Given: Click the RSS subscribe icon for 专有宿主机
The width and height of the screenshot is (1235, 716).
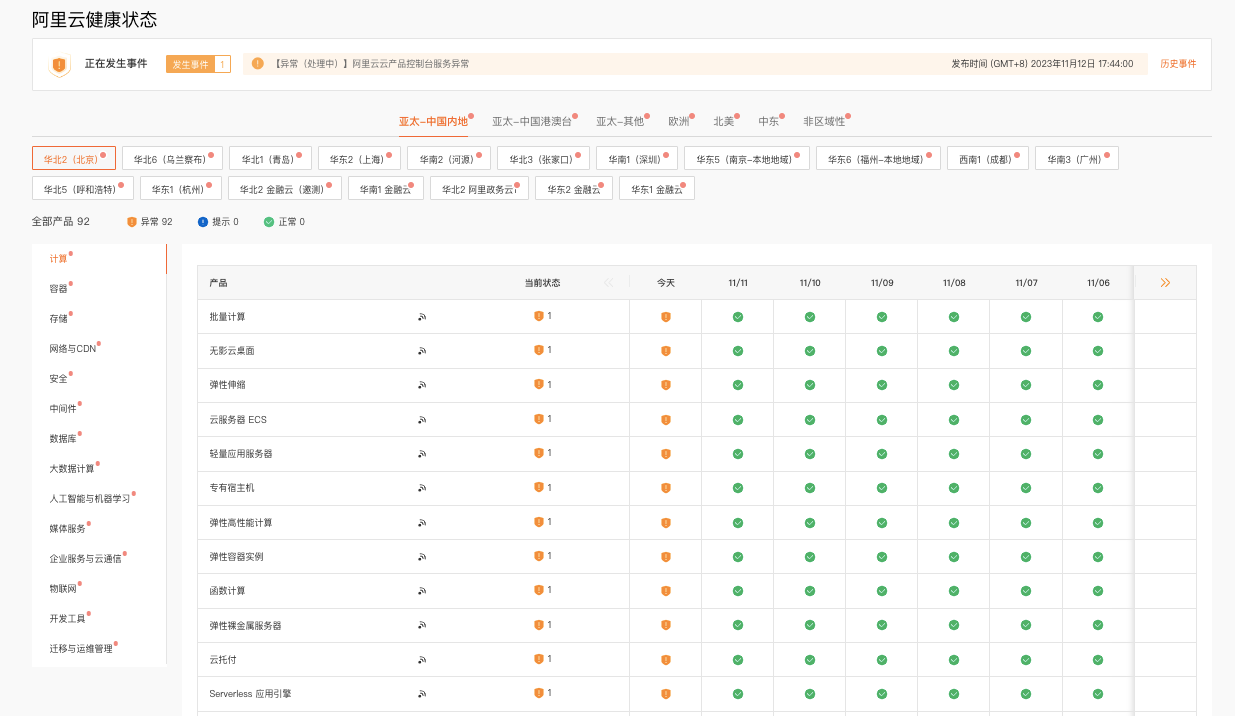Looking at the screenshot, I should click(422, 488).
